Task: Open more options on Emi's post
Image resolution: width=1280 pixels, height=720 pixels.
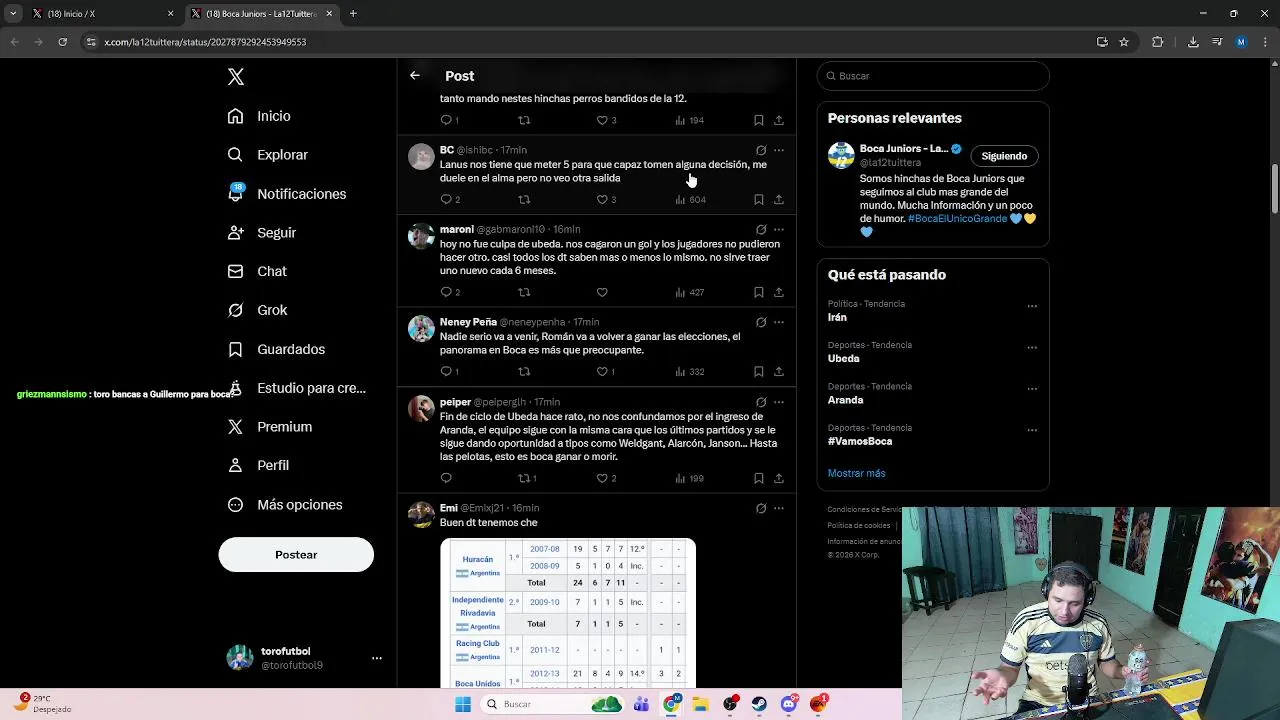Action: click(x=779, y=509)
